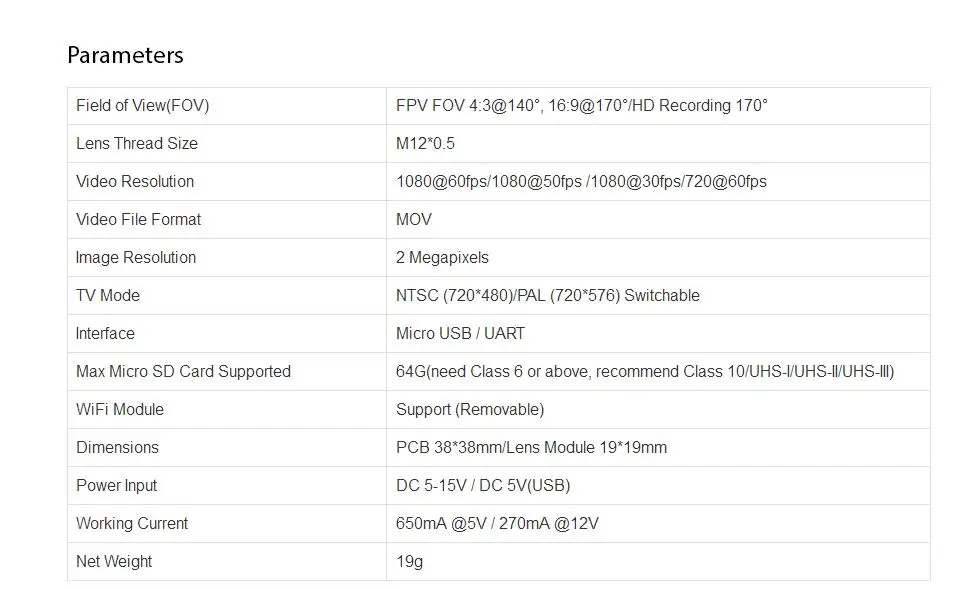Click the Max Micro SD Card Supported label

coord(183,372)
